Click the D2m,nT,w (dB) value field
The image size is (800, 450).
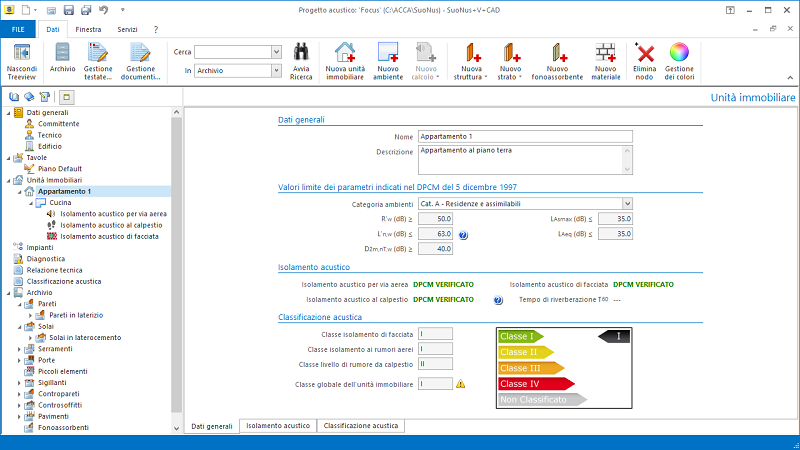(x=435, y=248)
